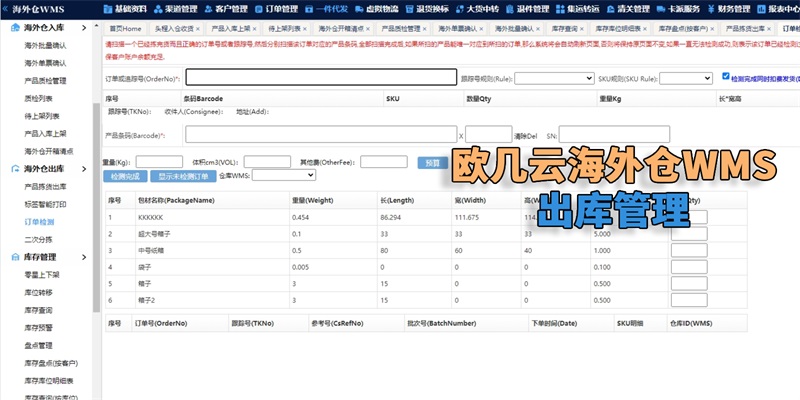Viewport: 800px width, 400px height.
Task: Click the 报表中心 icon
Action: click(x=761, y=9)
